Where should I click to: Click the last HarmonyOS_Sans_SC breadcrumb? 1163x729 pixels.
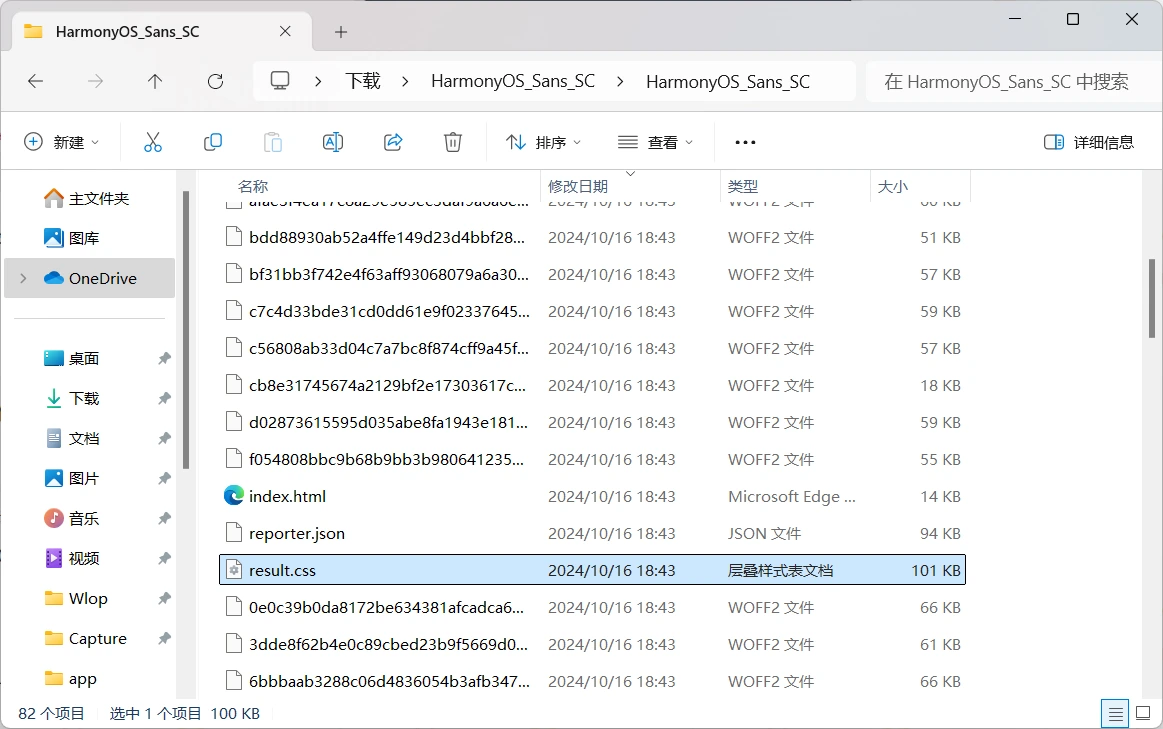coord(728,82)
